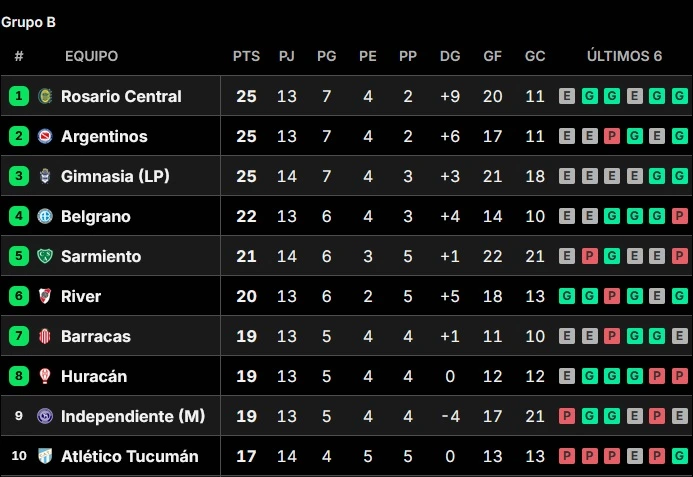Open the Rosario Central team link
693x477 pixels.
pyautogui.click(x=121, y=96)
